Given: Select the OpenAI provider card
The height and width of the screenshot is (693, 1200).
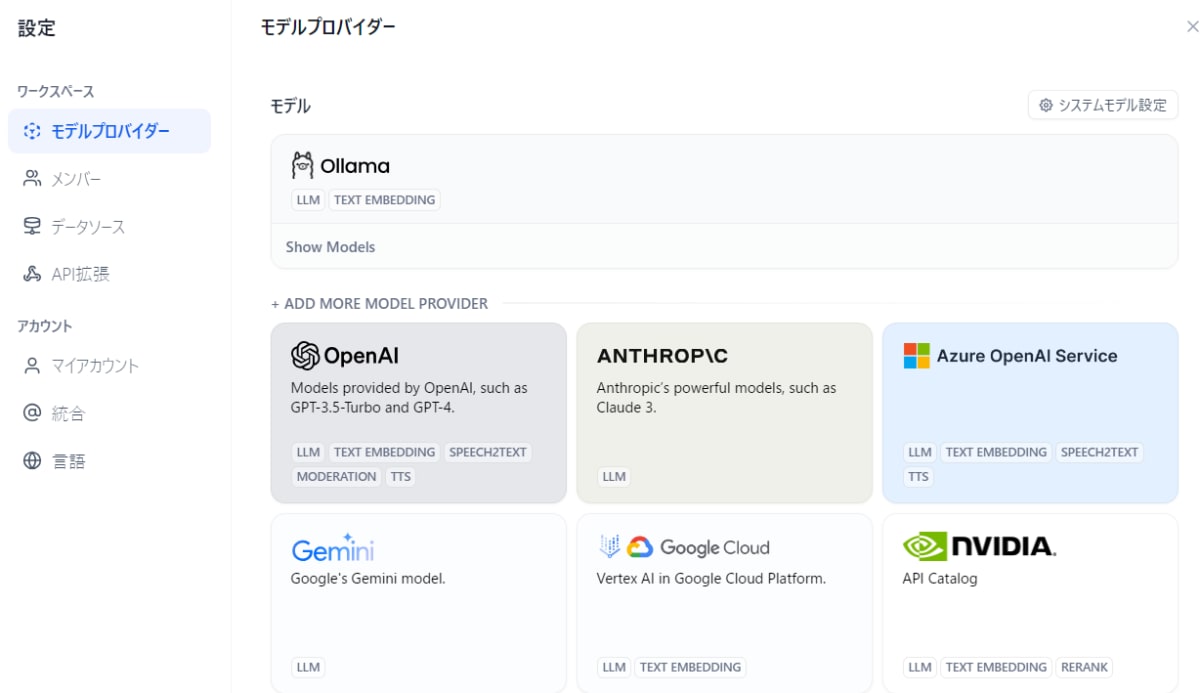Looking at the screenshot, I should tap(418, 412).
